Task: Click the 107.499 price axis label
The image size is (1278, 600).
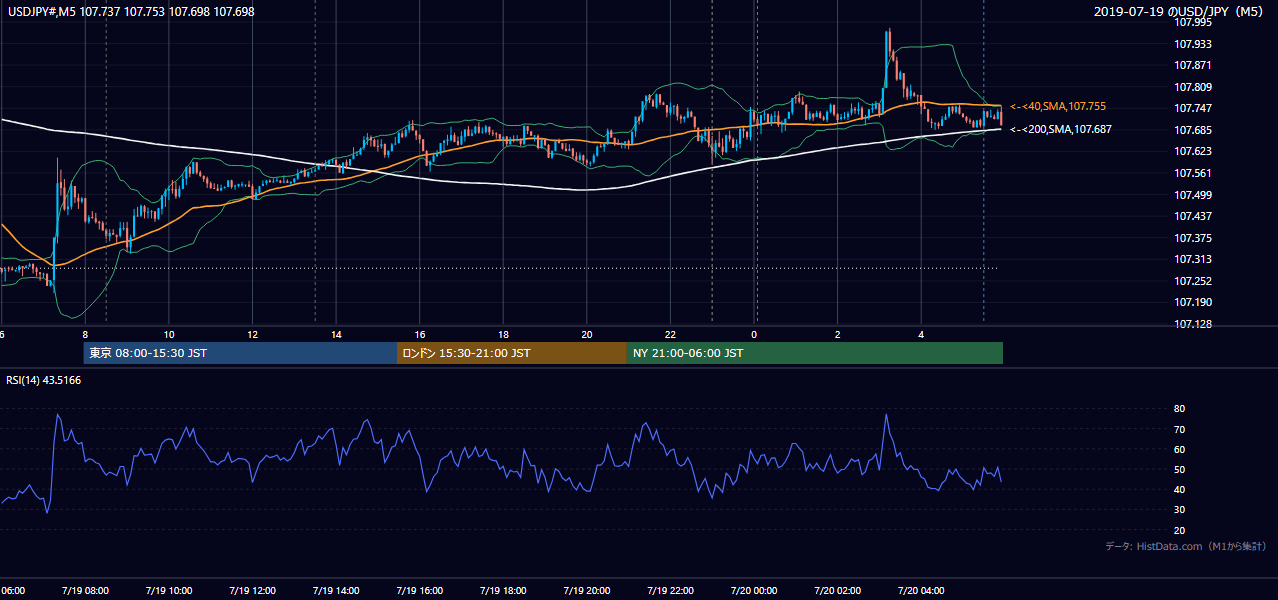Action: click(x=1195, y=195)
